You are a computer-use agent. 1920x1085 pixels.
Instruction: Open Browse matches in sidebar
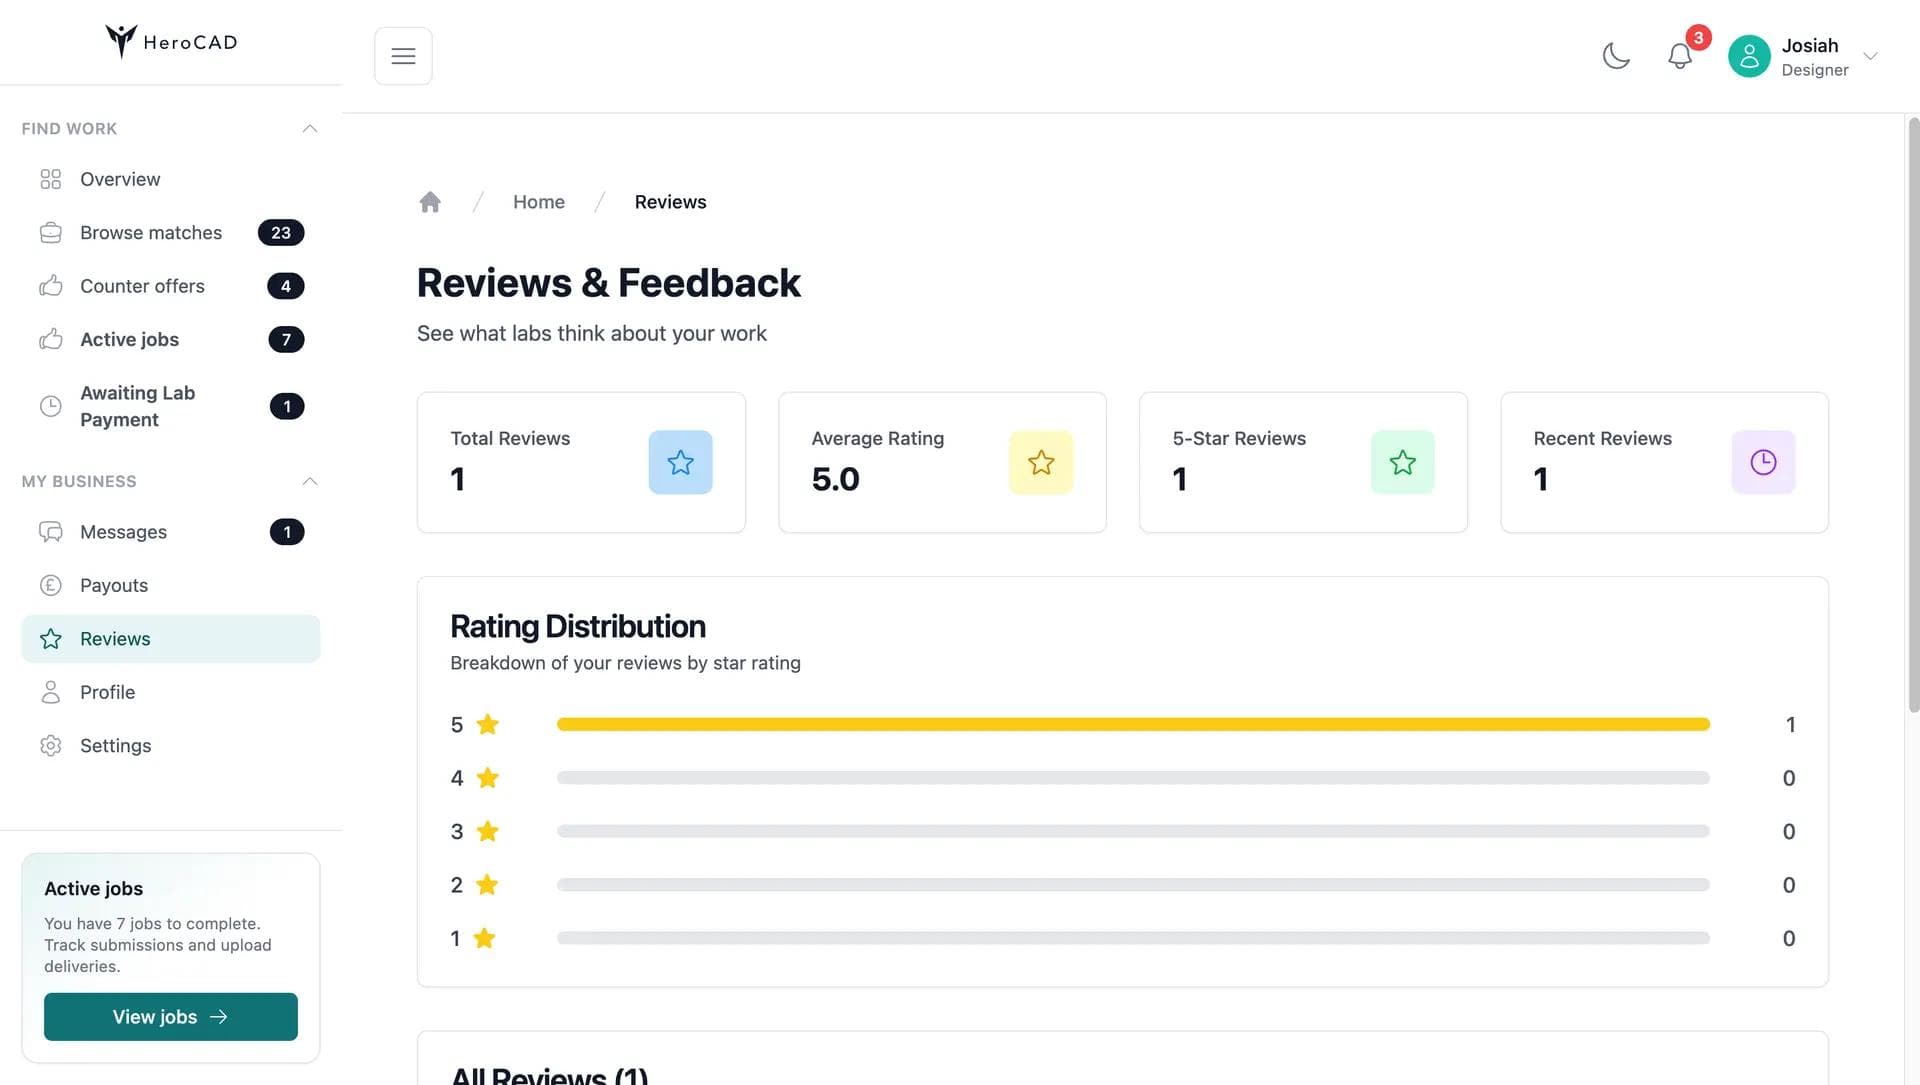coord(151,232)
